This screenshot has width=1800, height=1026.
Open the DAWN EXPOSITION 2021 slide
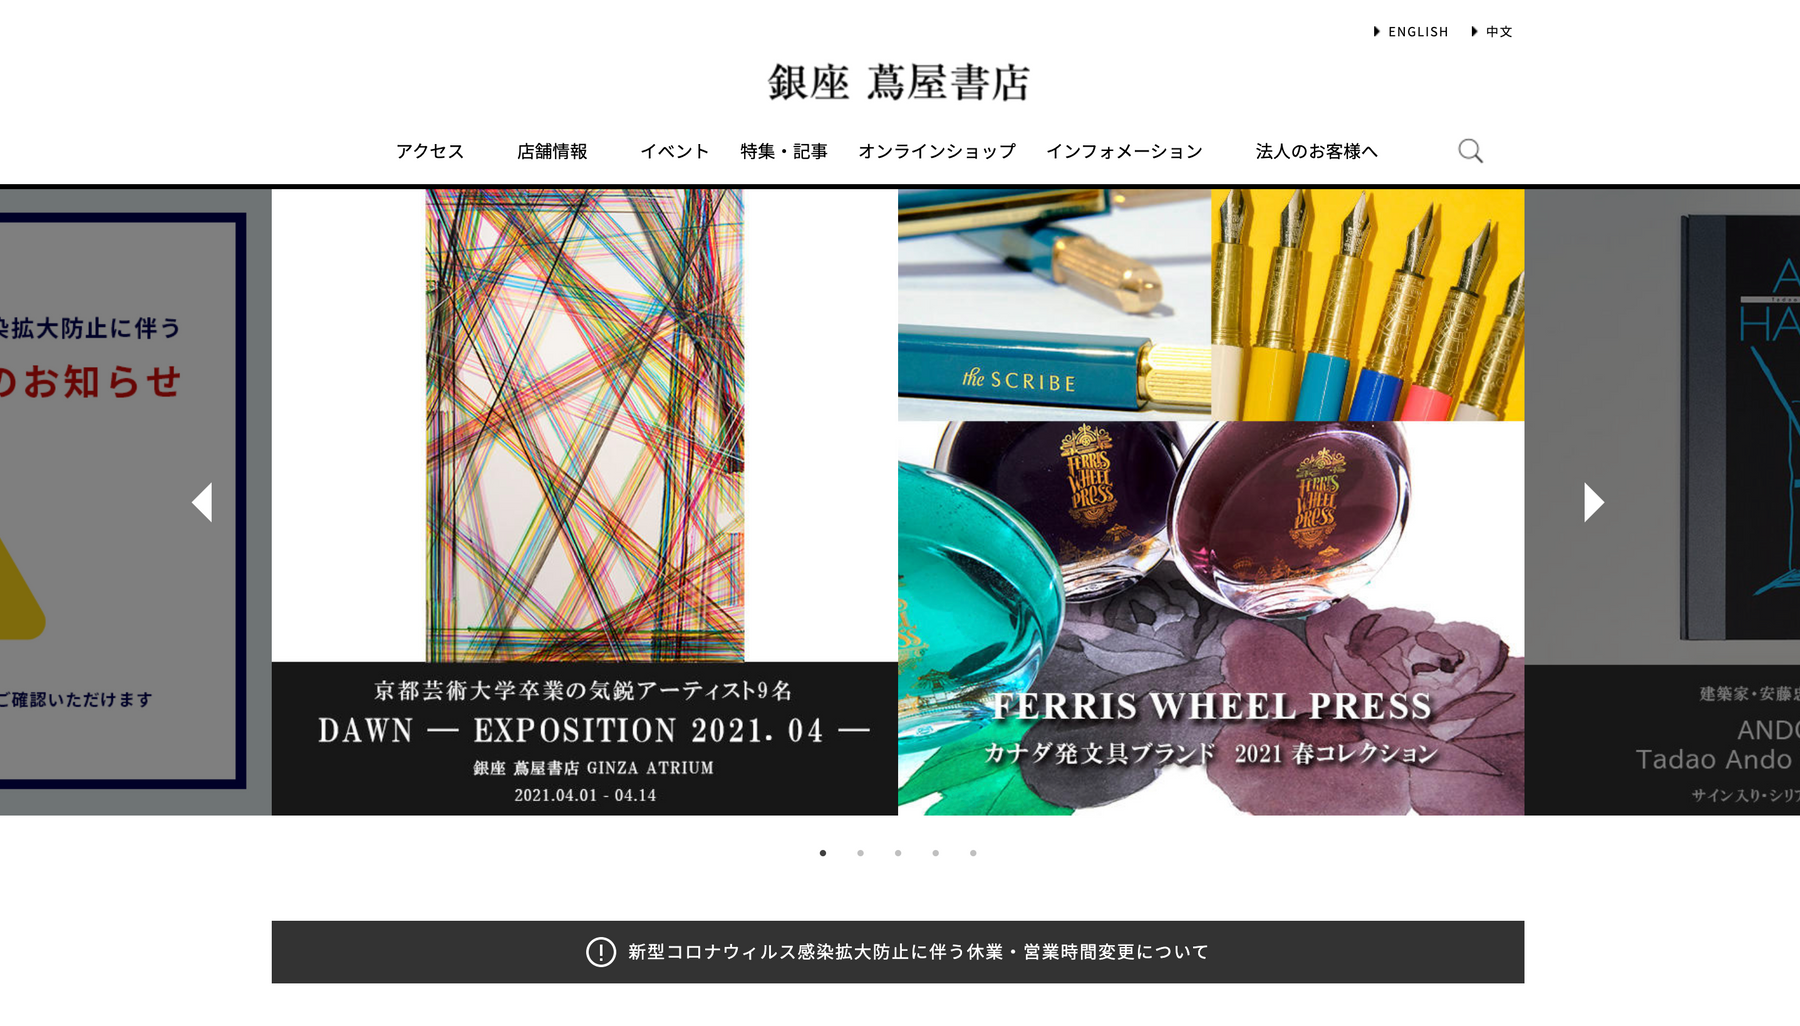click(x=585, y=502)
